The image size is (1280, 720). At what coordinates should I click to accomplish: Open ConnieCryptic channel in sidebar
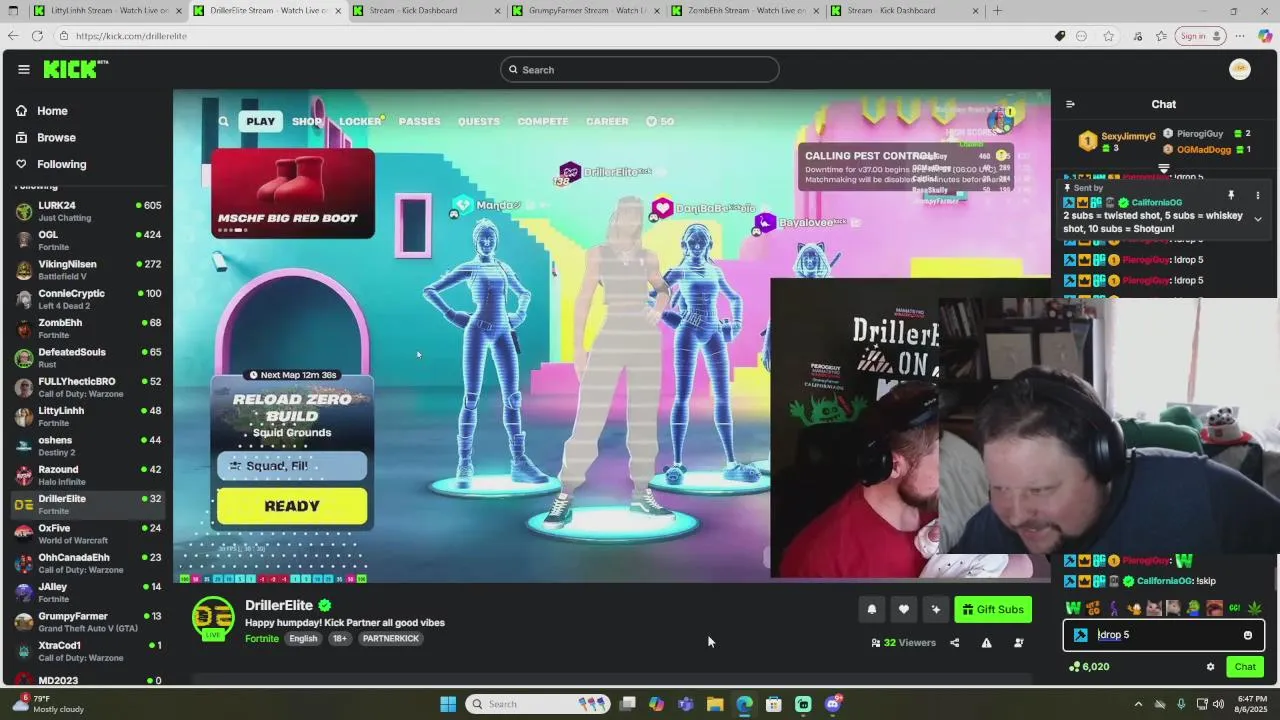[88, 299]
